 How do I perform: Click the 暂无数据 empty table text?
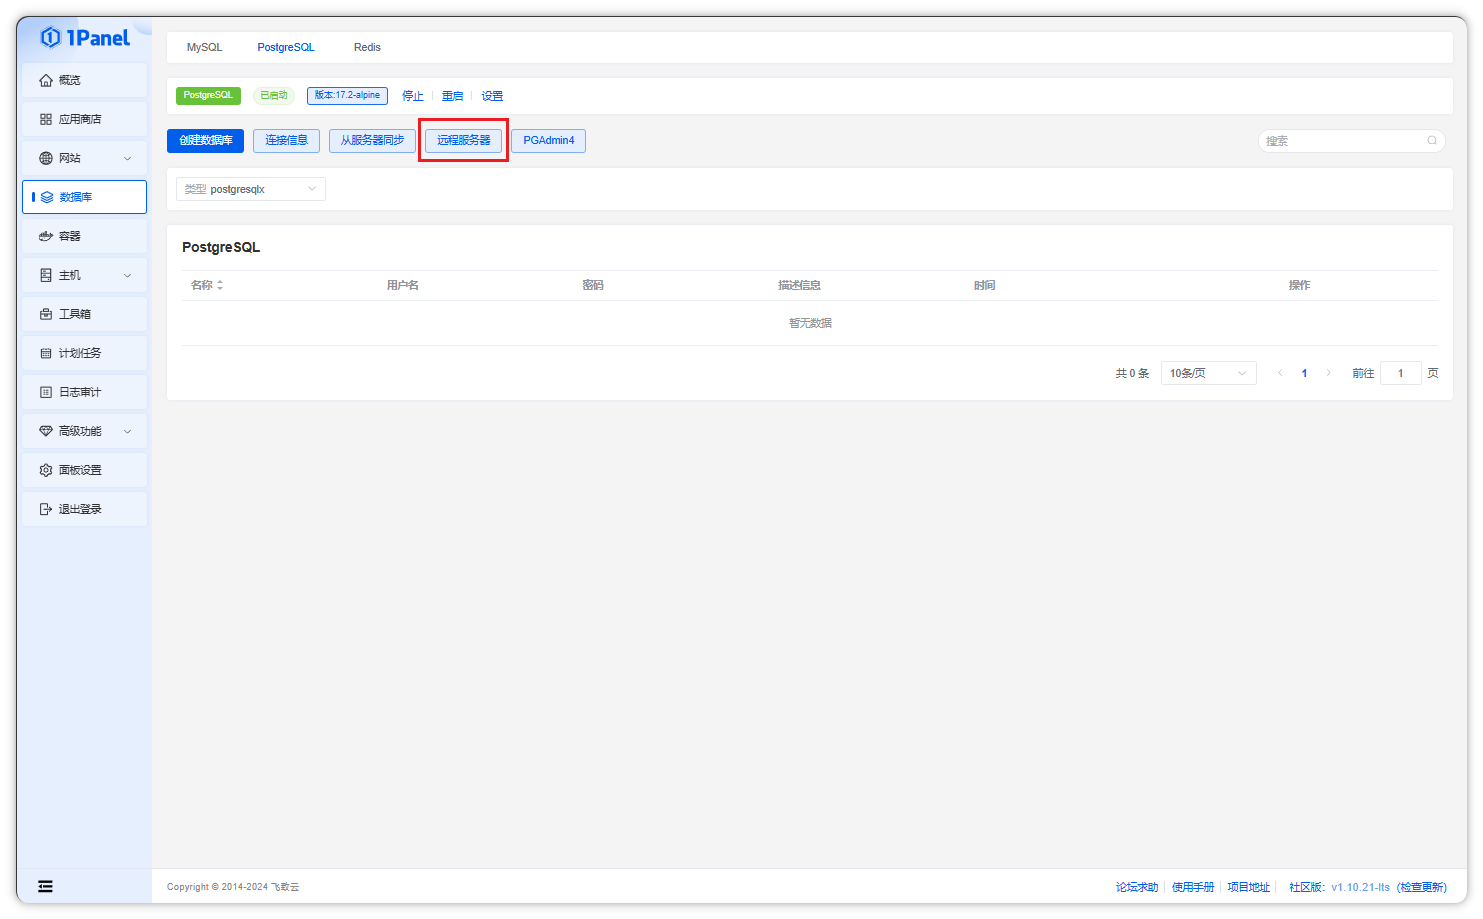[x=810, y=323]
